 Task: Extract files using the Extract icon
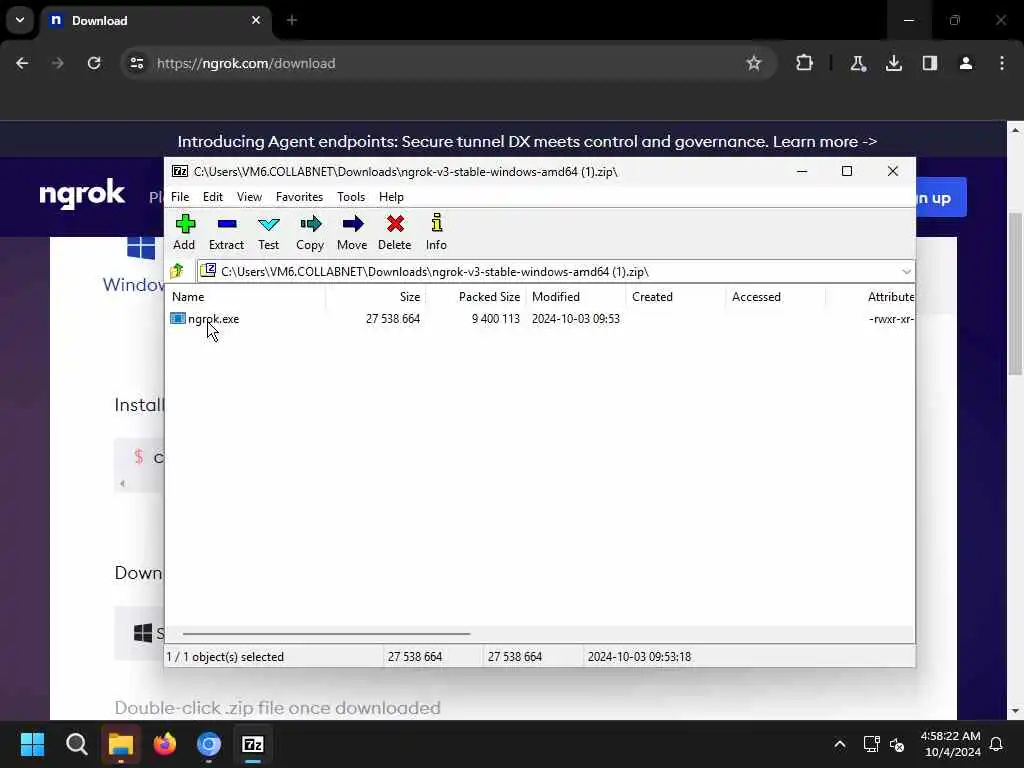[226, 232]
